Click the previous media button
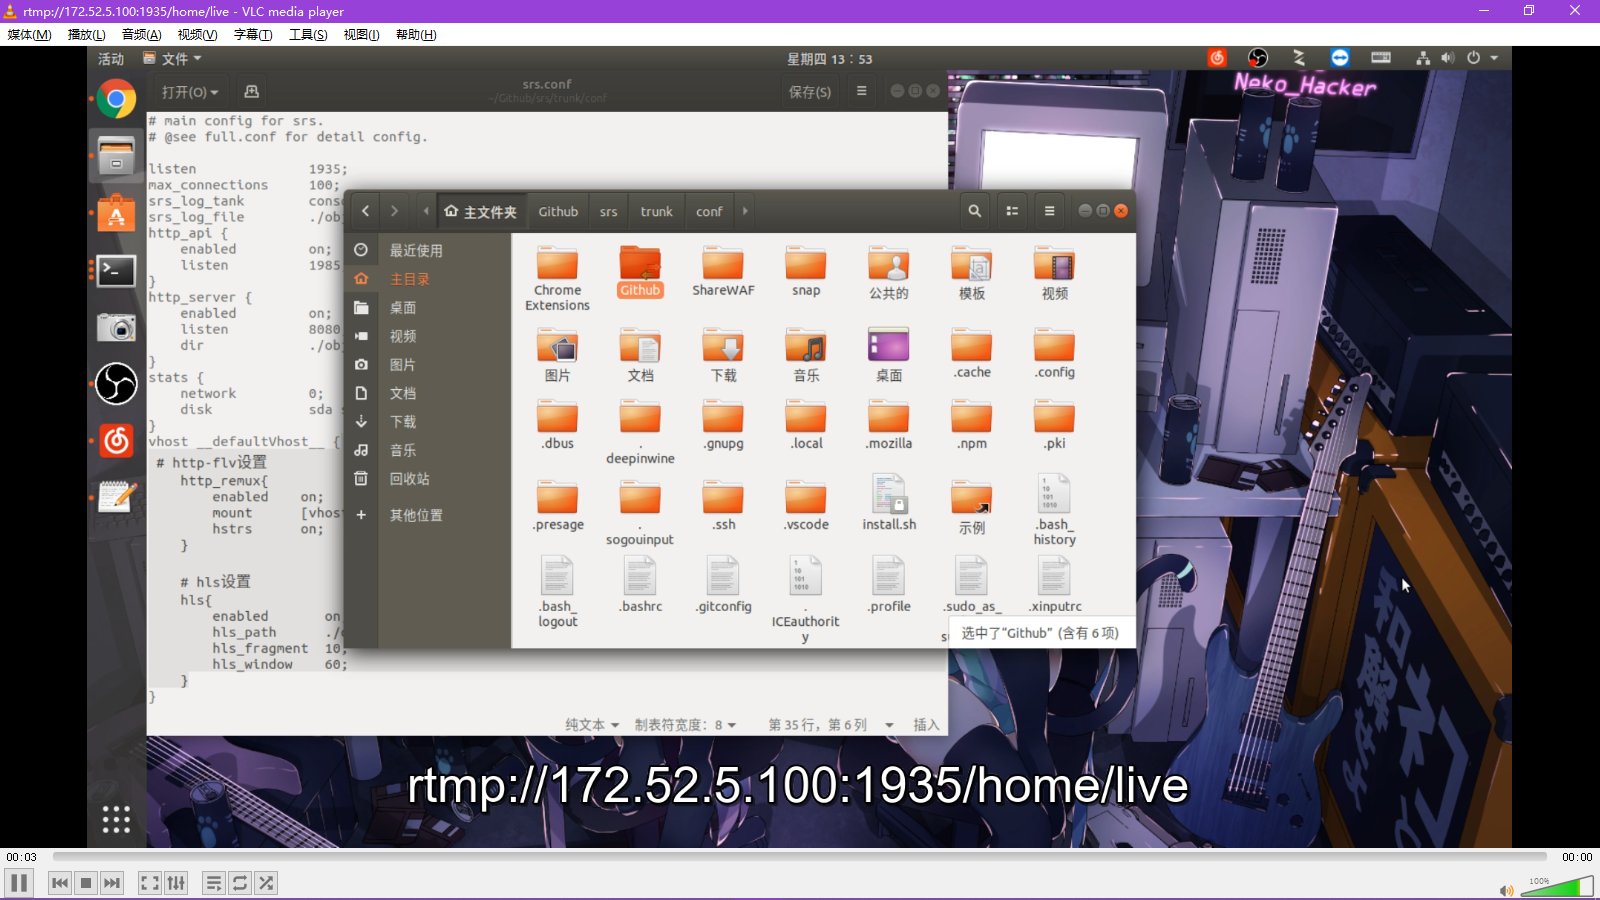The width and height of the screenshot is (1600, 900). point(60,883)
